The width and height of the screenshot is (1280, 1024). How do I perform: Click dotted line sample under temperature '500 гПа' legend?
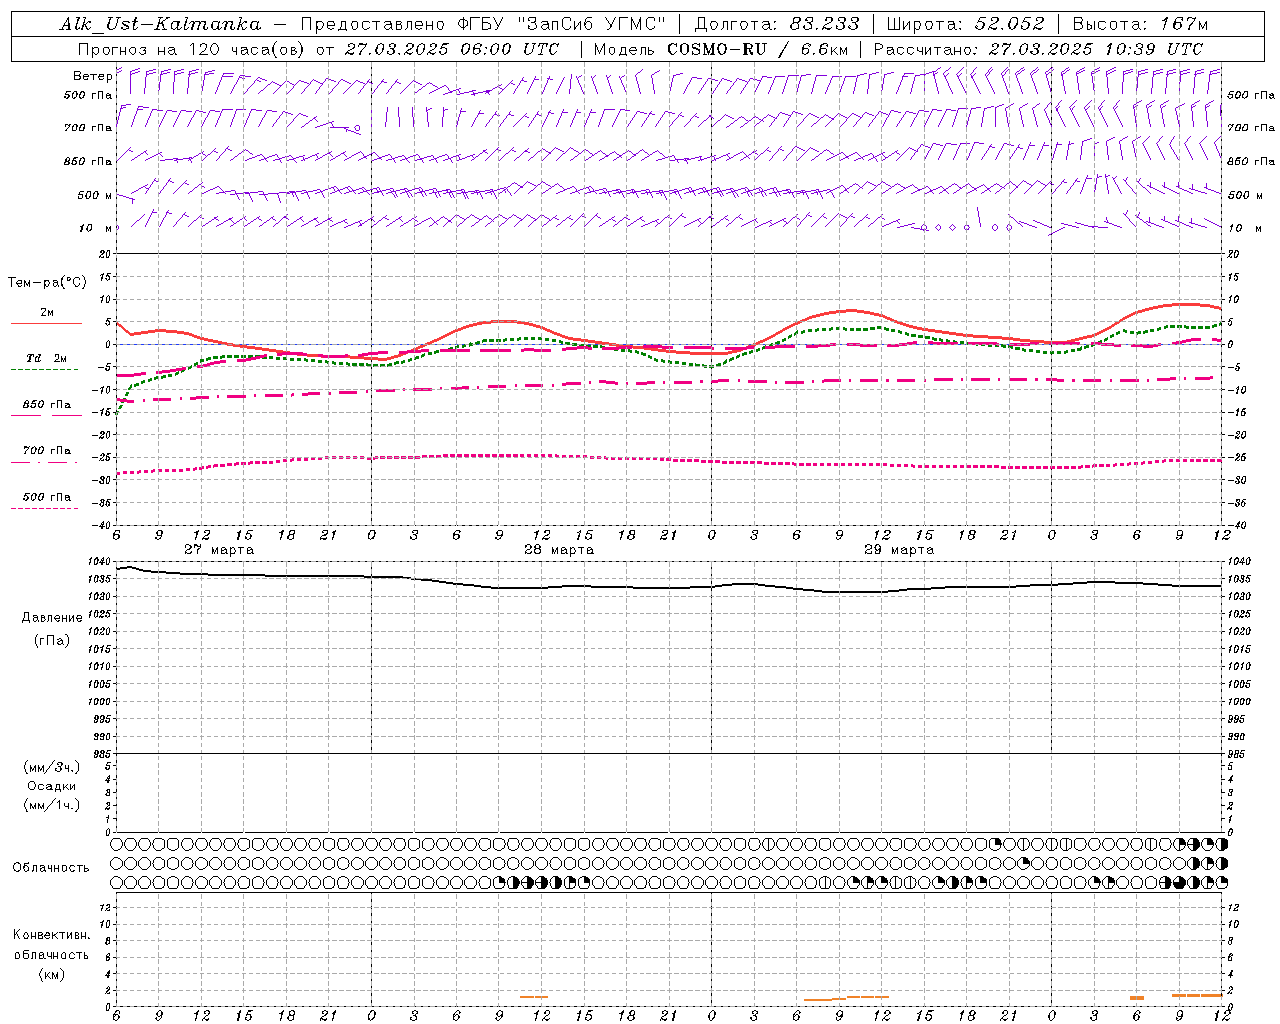click(x=44, y=509)
